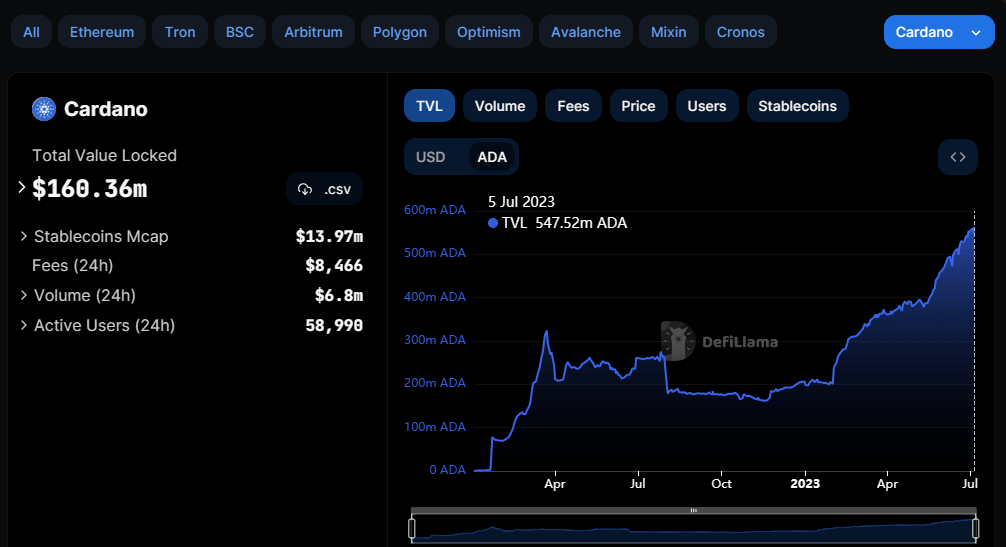Select ADA chart denomination
This screenshot has height=547, width=1006.
tap(492, 157)
